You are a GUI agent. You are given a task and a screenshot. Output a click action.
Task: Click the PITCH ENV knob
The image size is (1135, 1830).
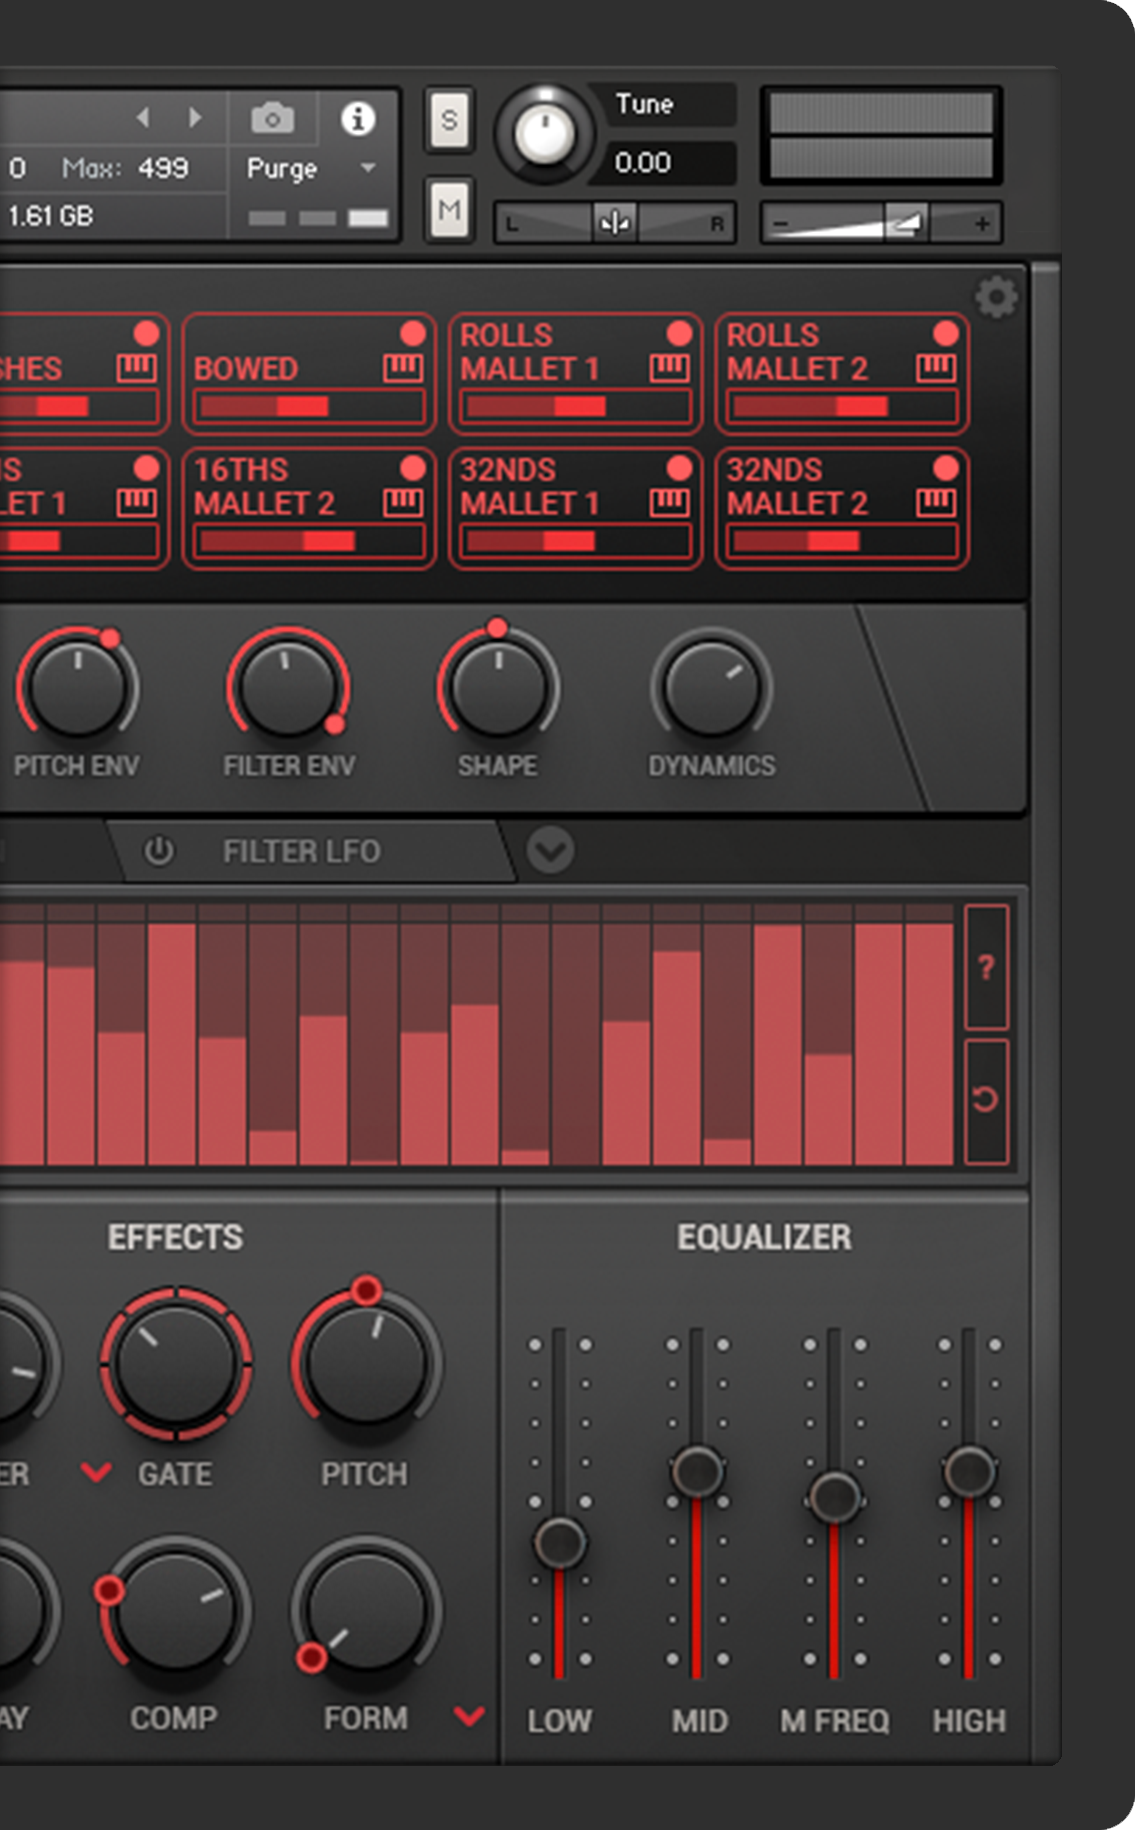click(x=77, y=688)
